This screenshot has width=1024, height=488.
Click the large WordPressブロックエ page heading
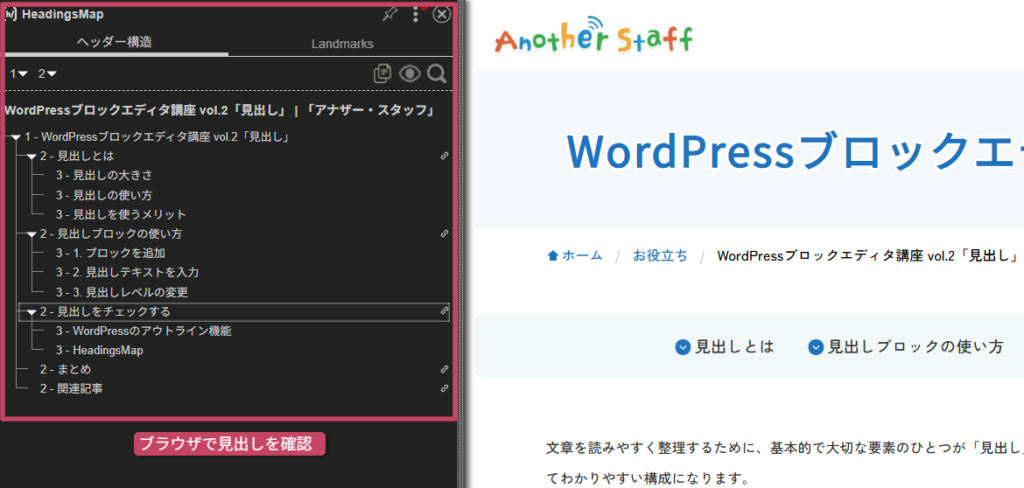point(794,151)
